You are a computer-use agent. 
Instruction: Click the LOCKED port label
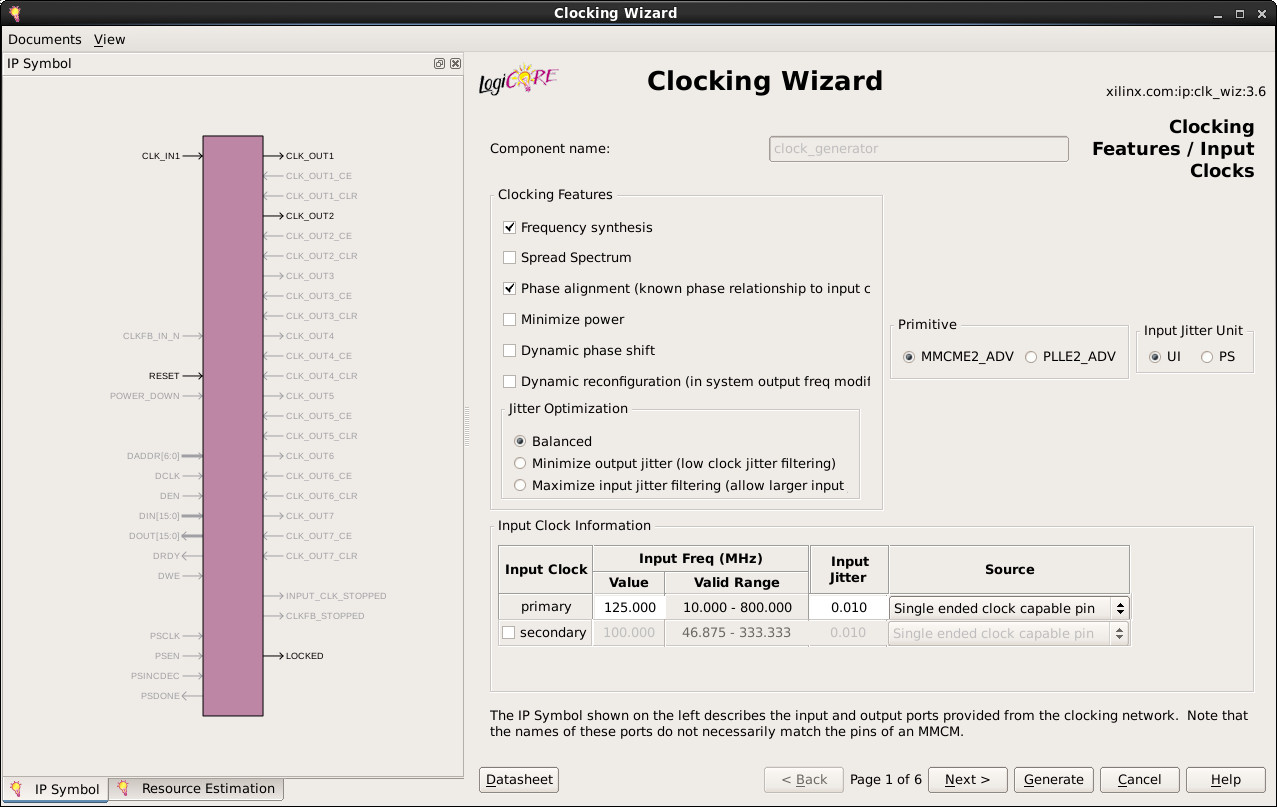(x=305, y=656)
